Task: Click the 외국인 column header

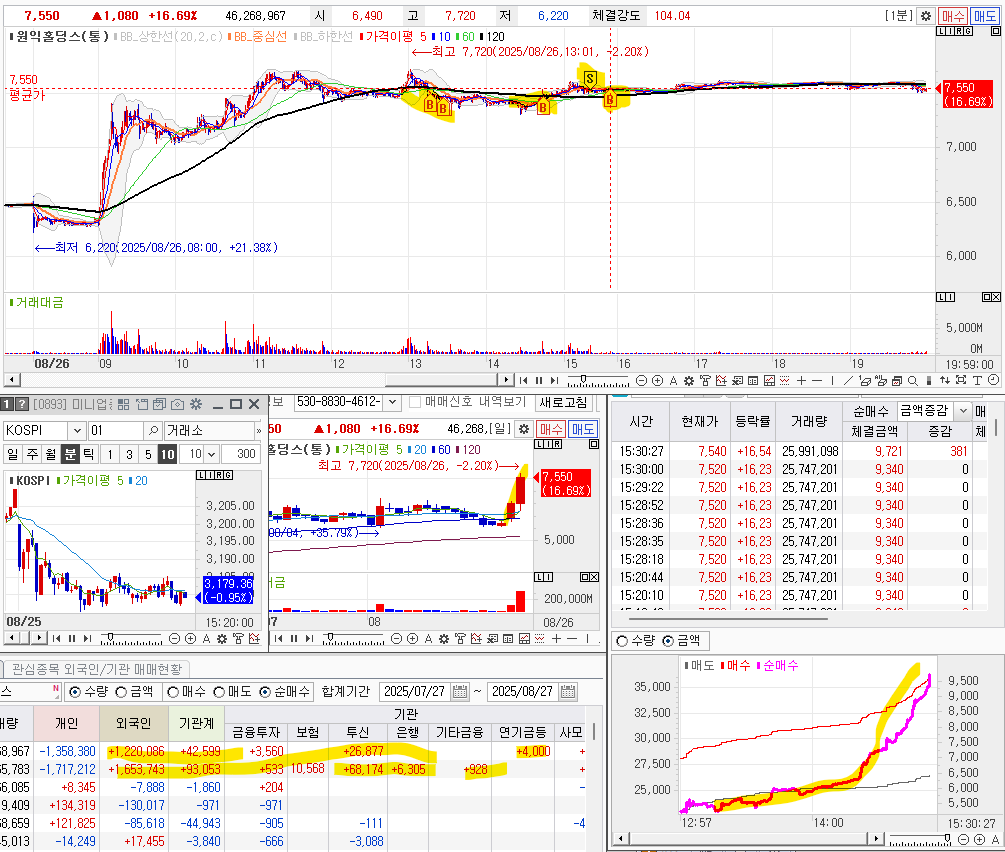Action: tap(133, 723)
